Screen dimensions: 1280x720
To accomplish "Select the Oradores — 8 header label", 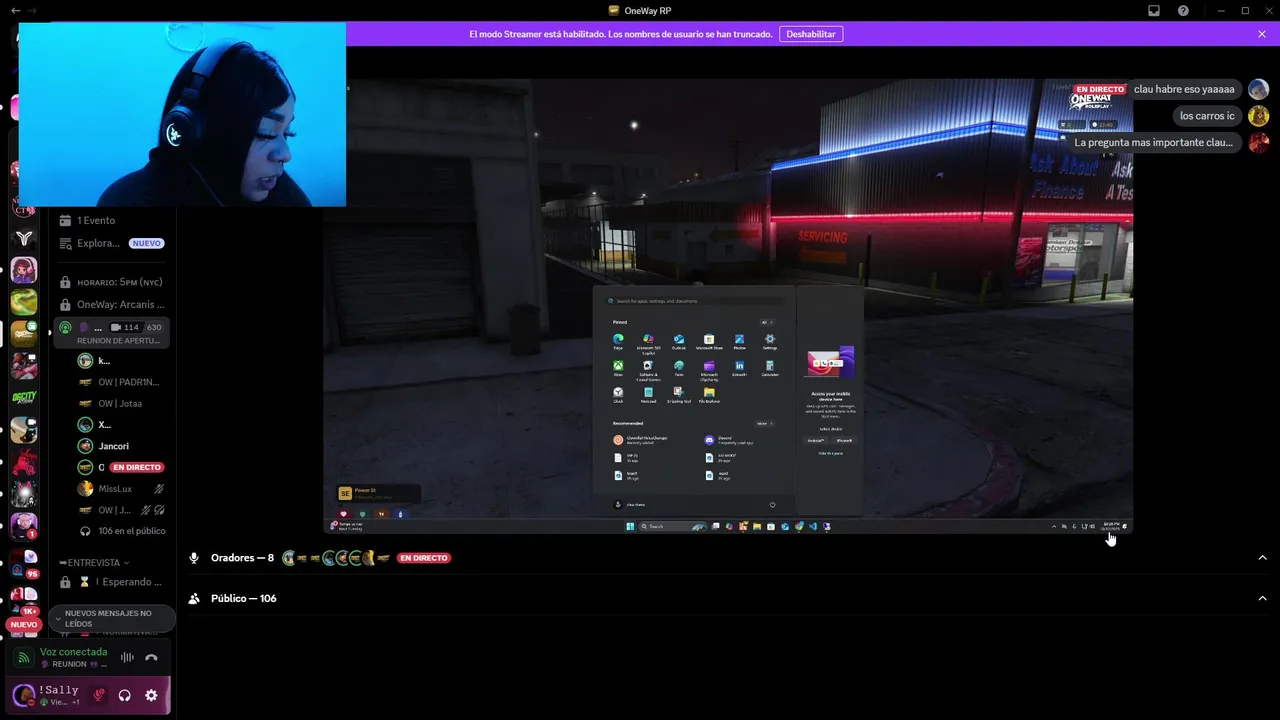I will click(x=242, y=558).
